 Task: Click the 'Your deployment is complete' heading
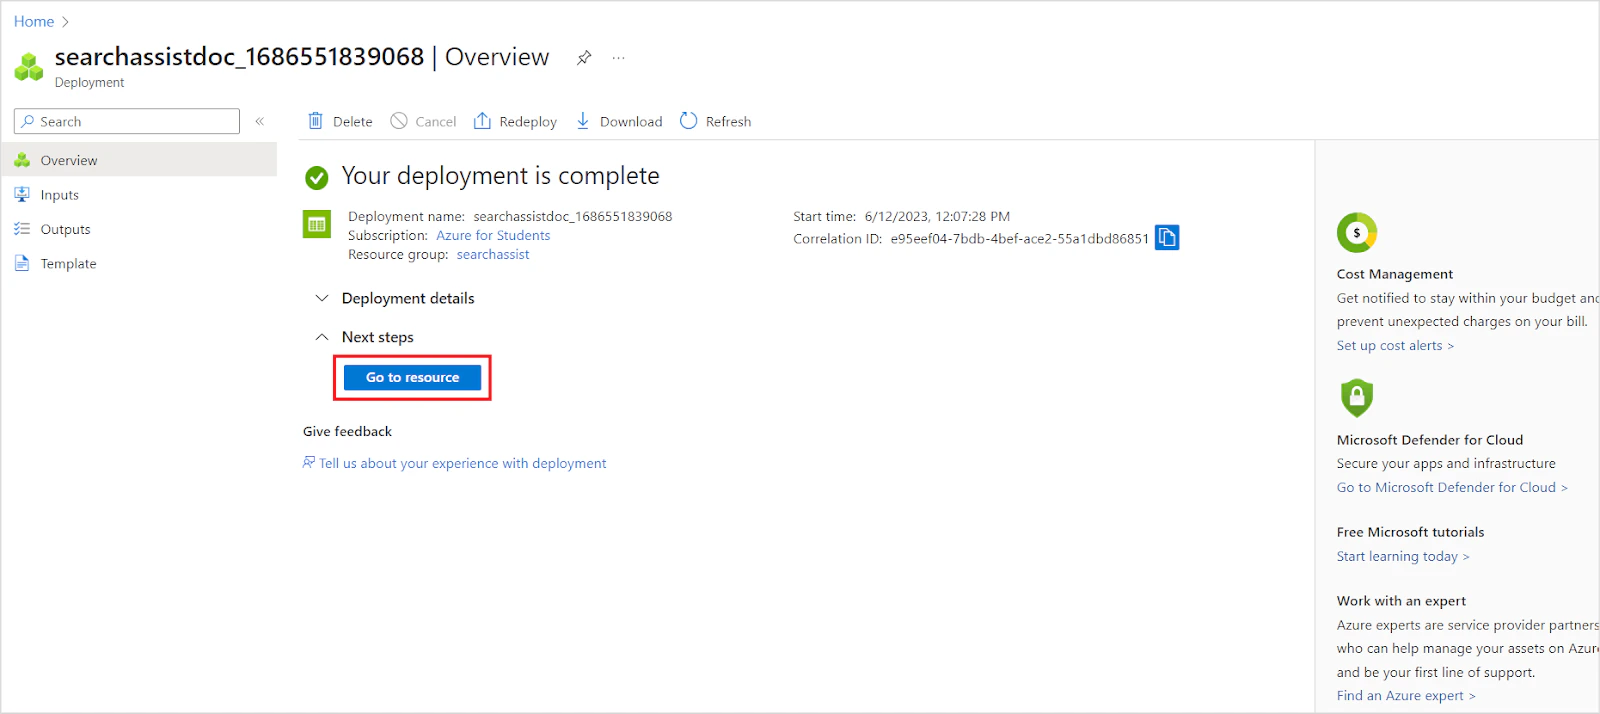pyautogui.click(x=500, y=176)
